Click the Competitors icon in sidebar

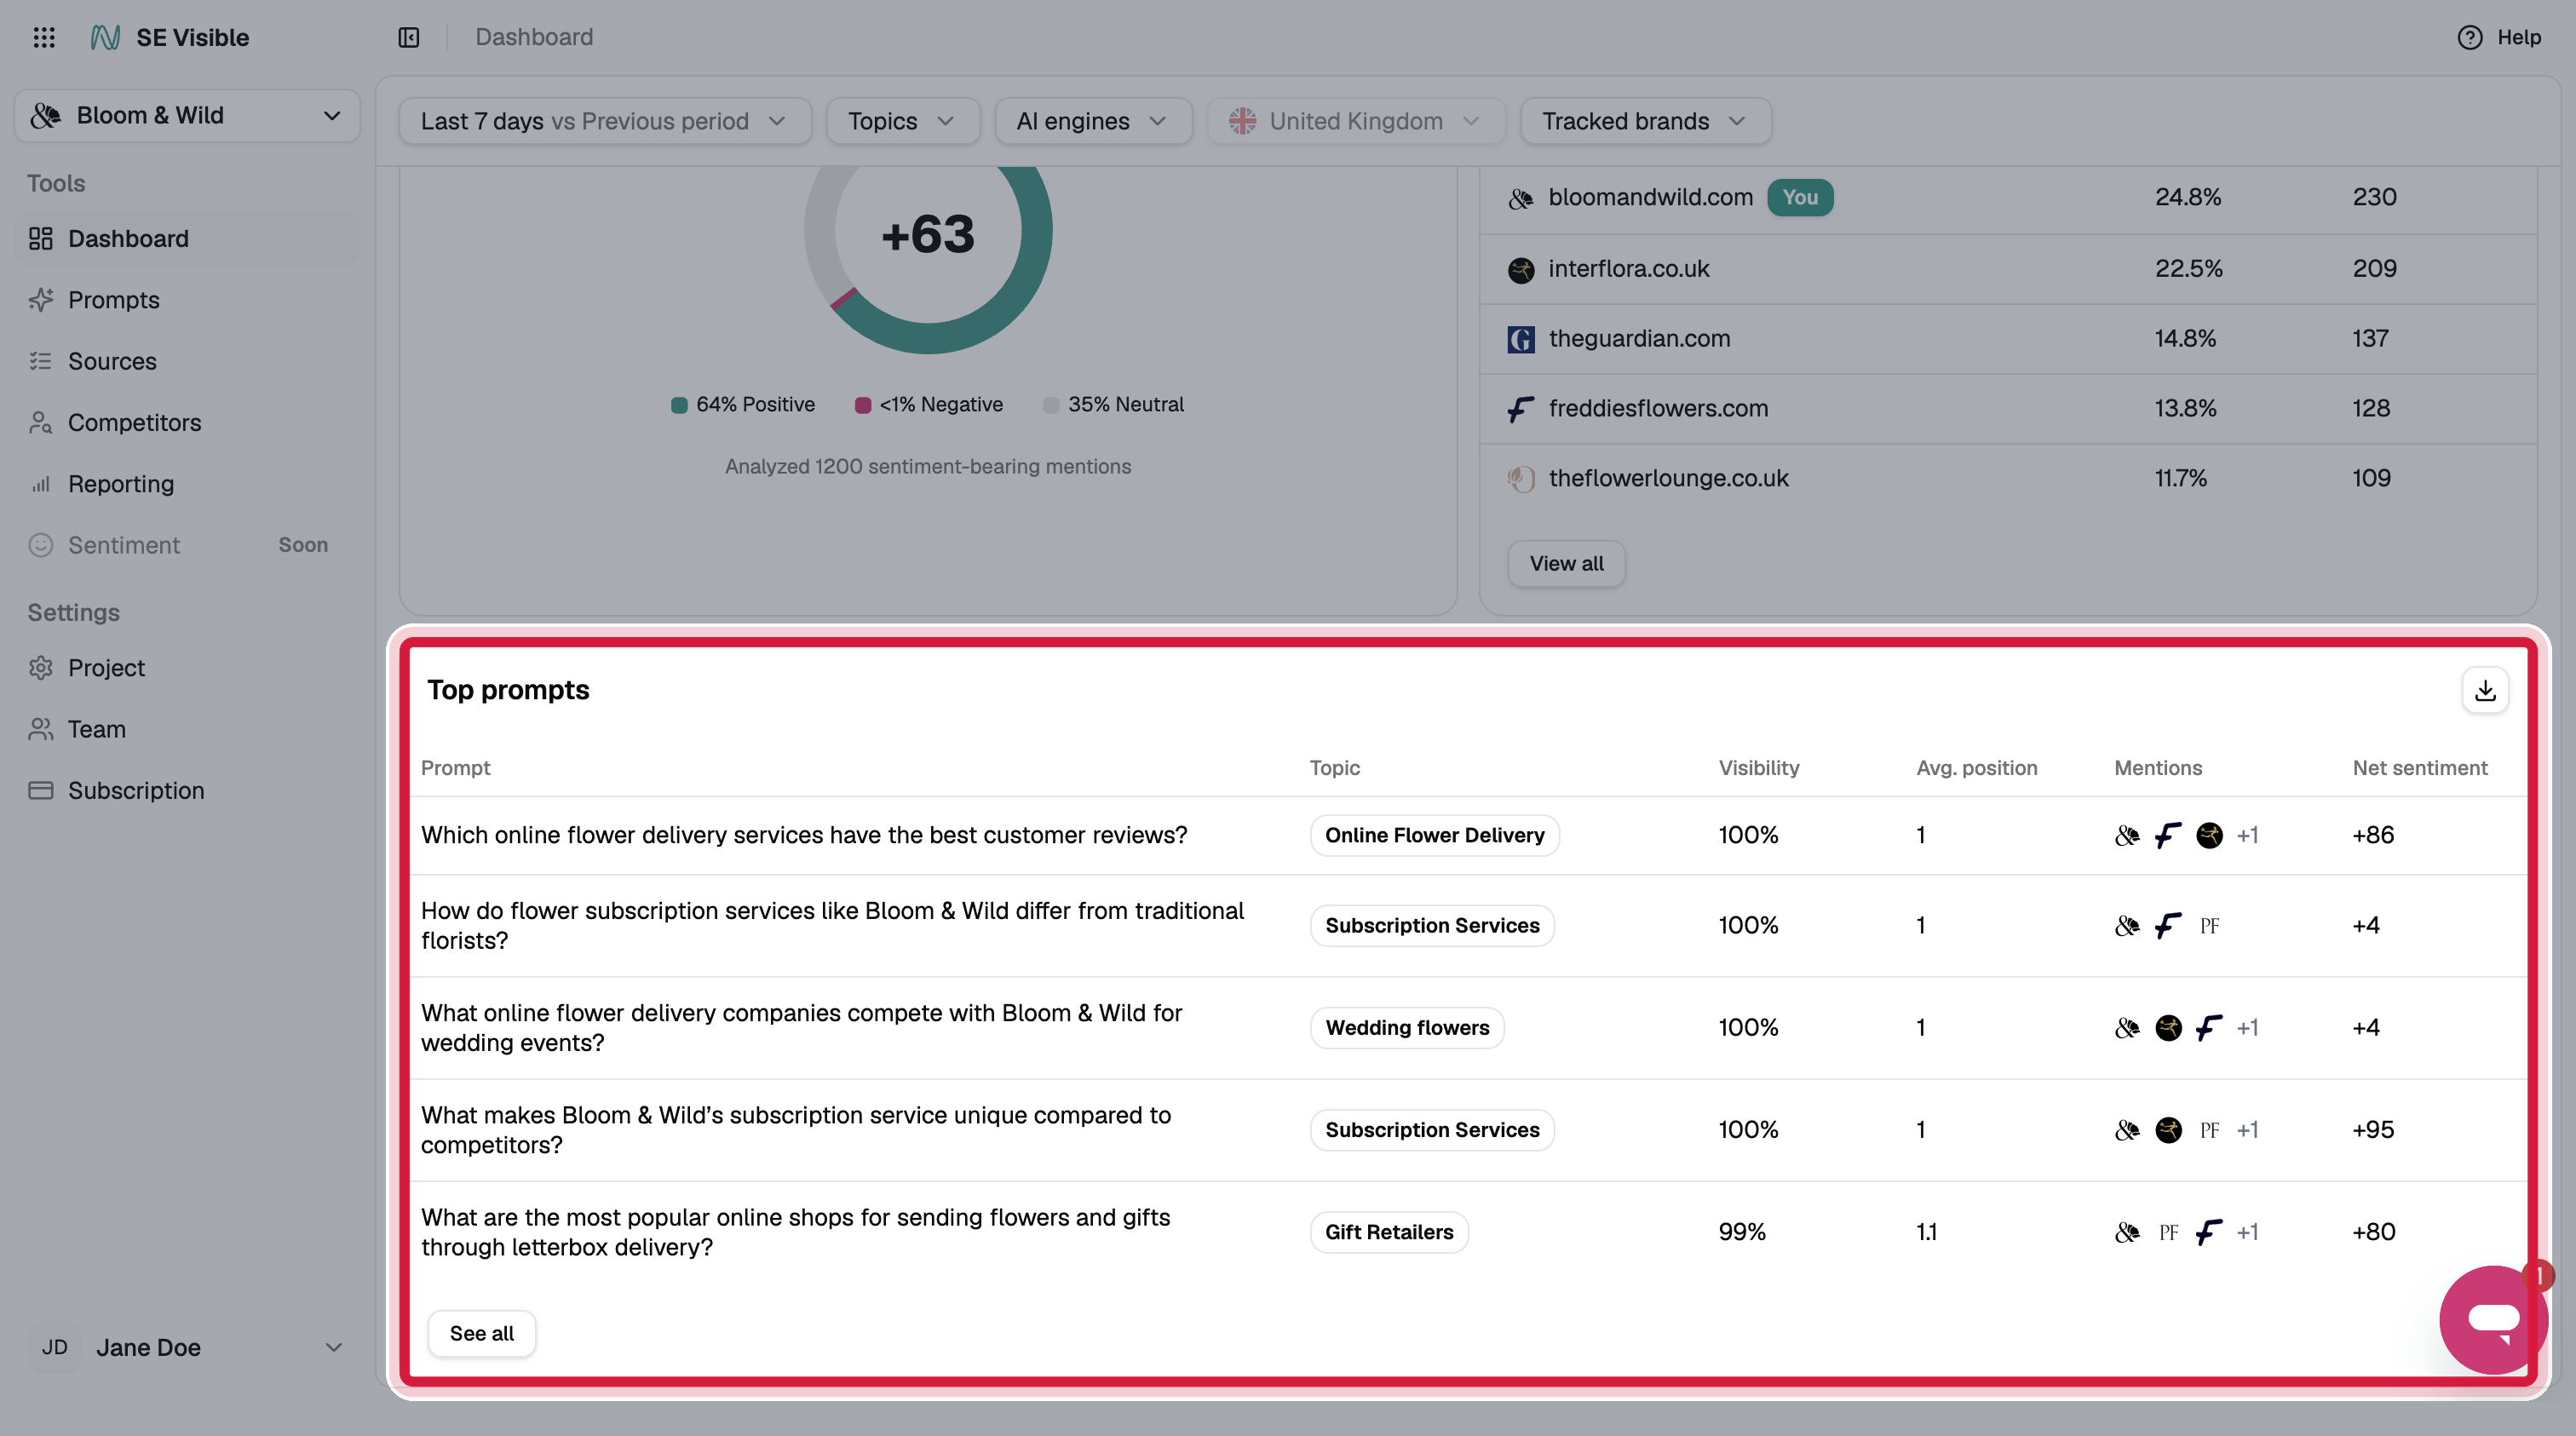[41, 423]
